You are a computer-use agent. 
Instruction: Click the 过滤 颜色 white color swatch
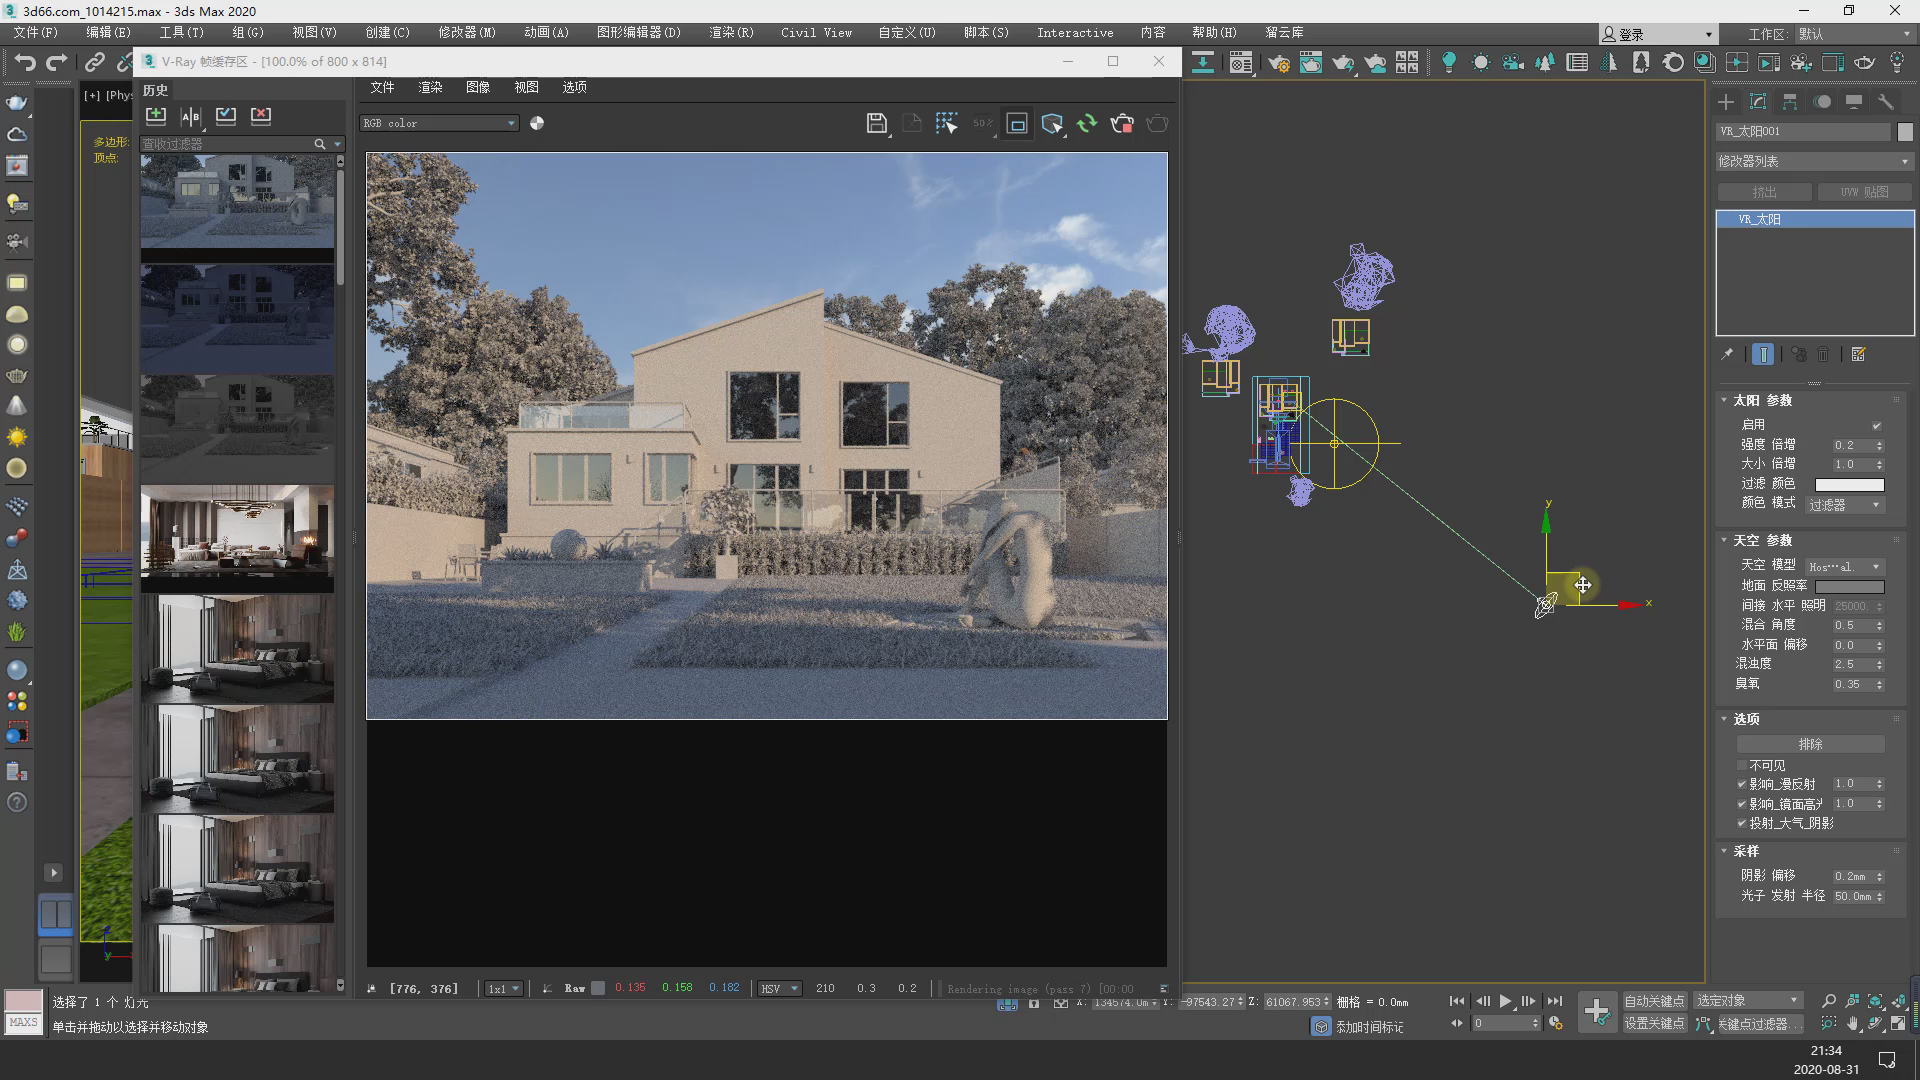click(1849, 484)
